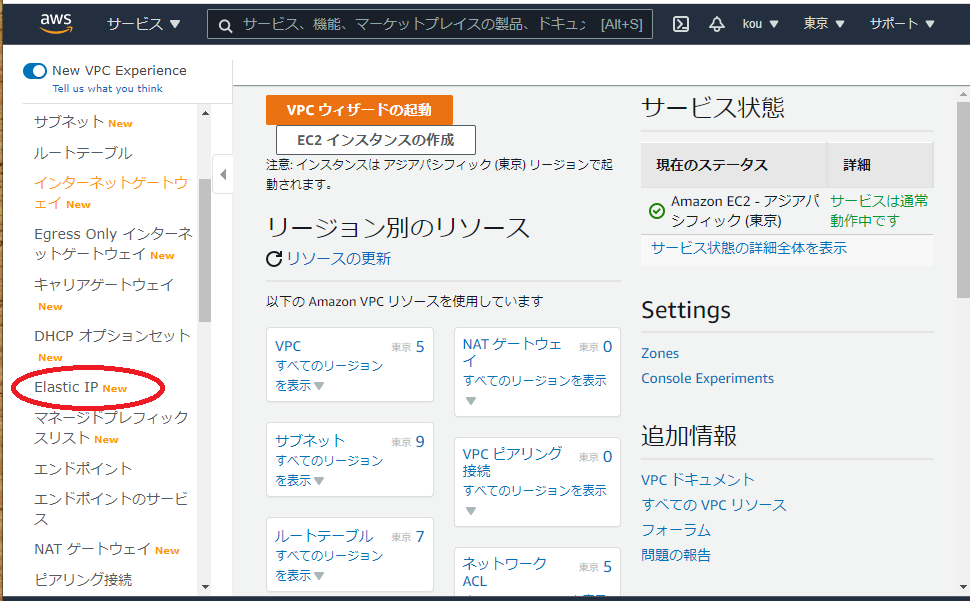Open the notifications bell icon
The width and height of the screenshot is (970, 601).
pos(716,24)
